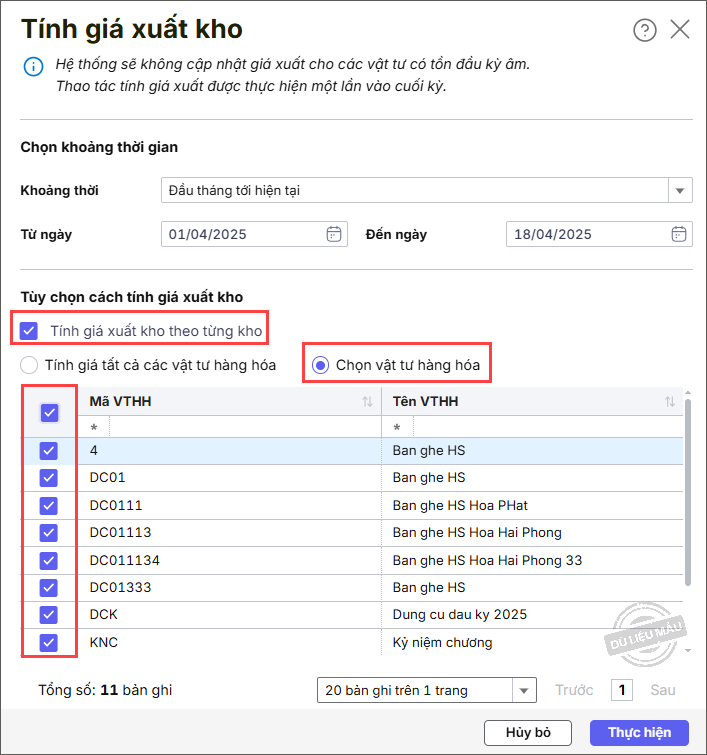Image resolution: width=707 pixels, height=755 pixels.
Task: Click the blue info icon
Action: click(x=33, y=67)
